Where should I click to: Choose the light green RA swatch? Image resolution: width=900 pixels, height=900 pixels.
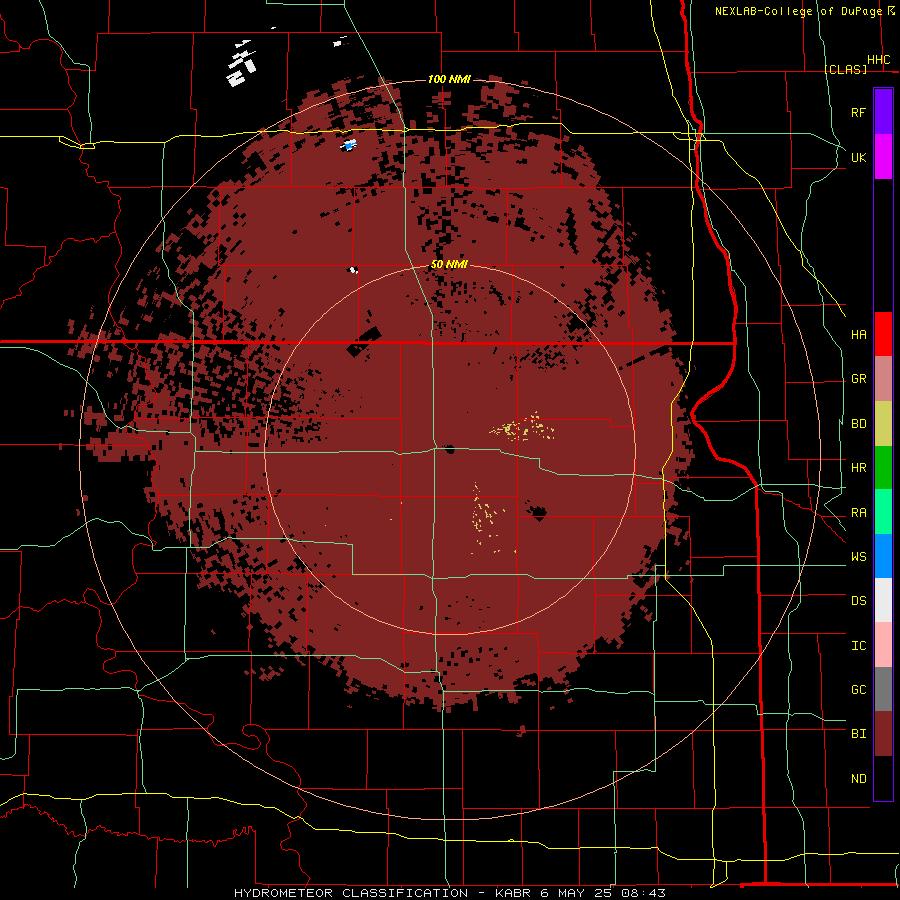883,512
